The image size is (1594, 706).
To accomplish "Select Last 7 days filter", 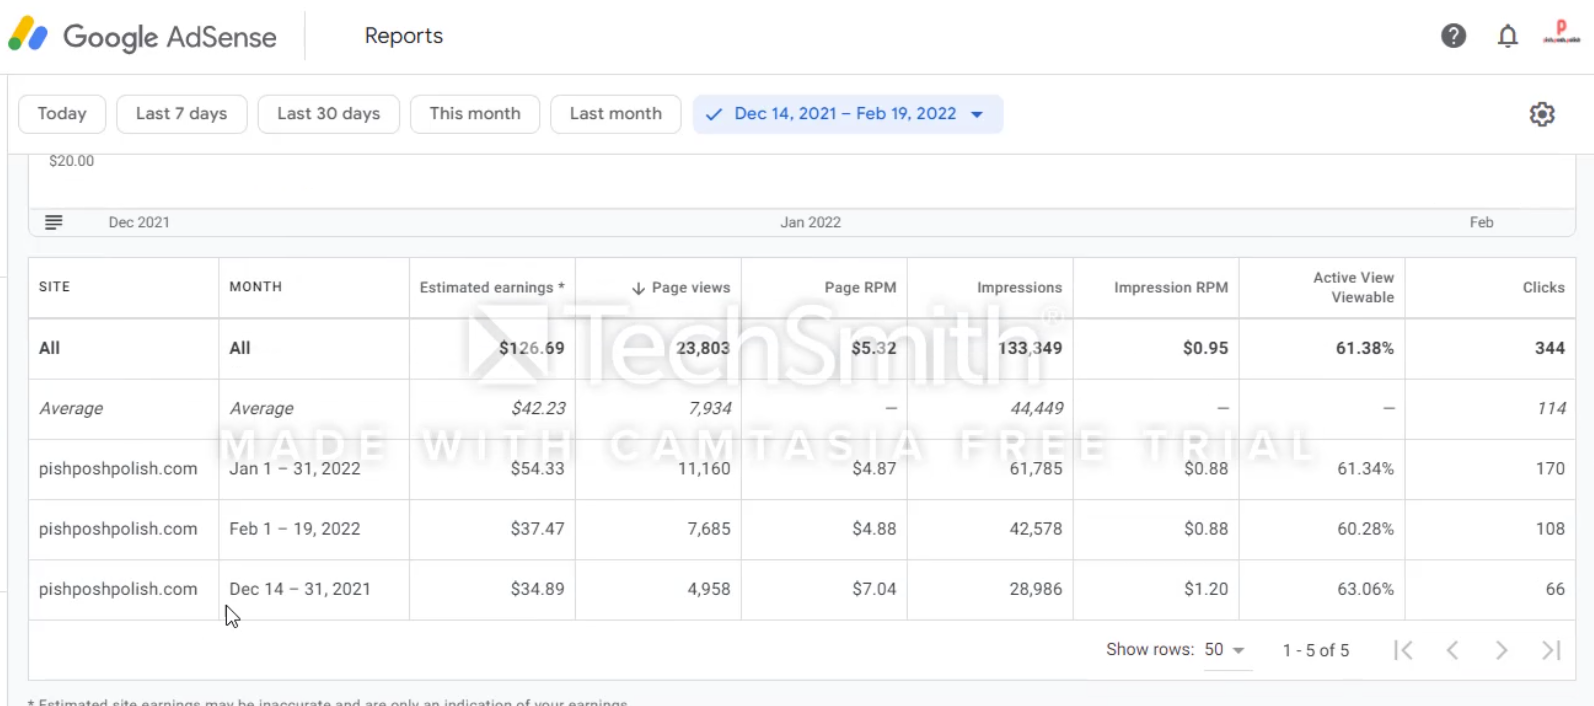I will tap(182, 114).
